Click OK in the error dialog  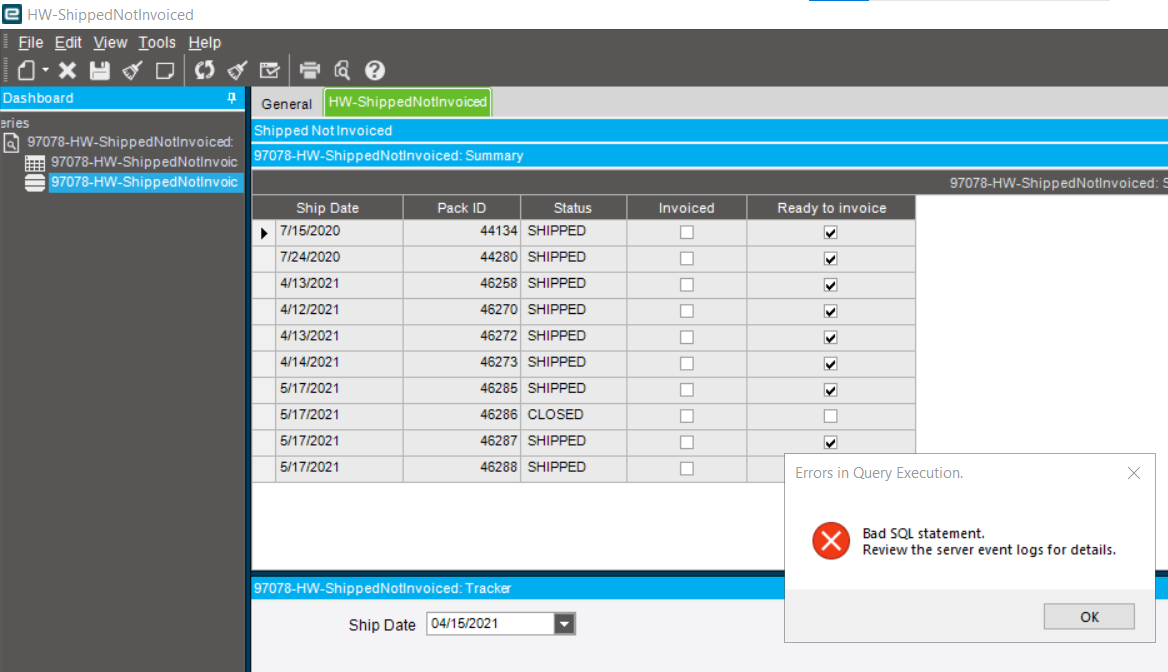click(x=1088, y=617)
